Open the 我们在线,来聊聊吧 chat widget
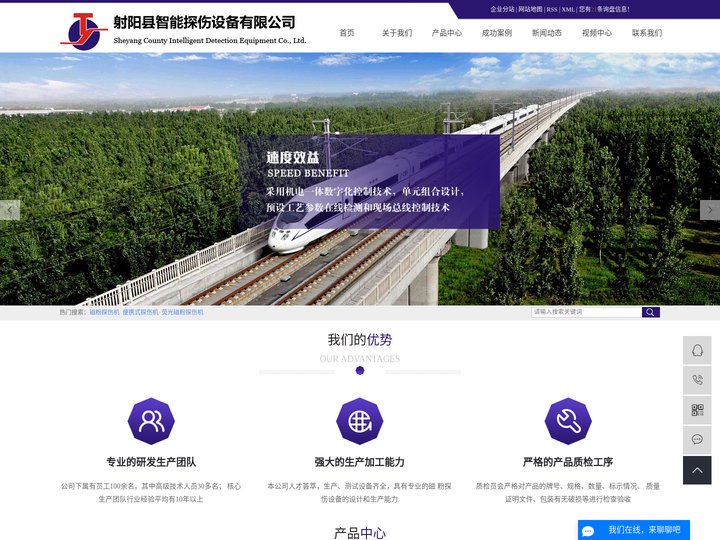This screenshot has height=540, width=720. pyautogui.click(x=634, y=530)
